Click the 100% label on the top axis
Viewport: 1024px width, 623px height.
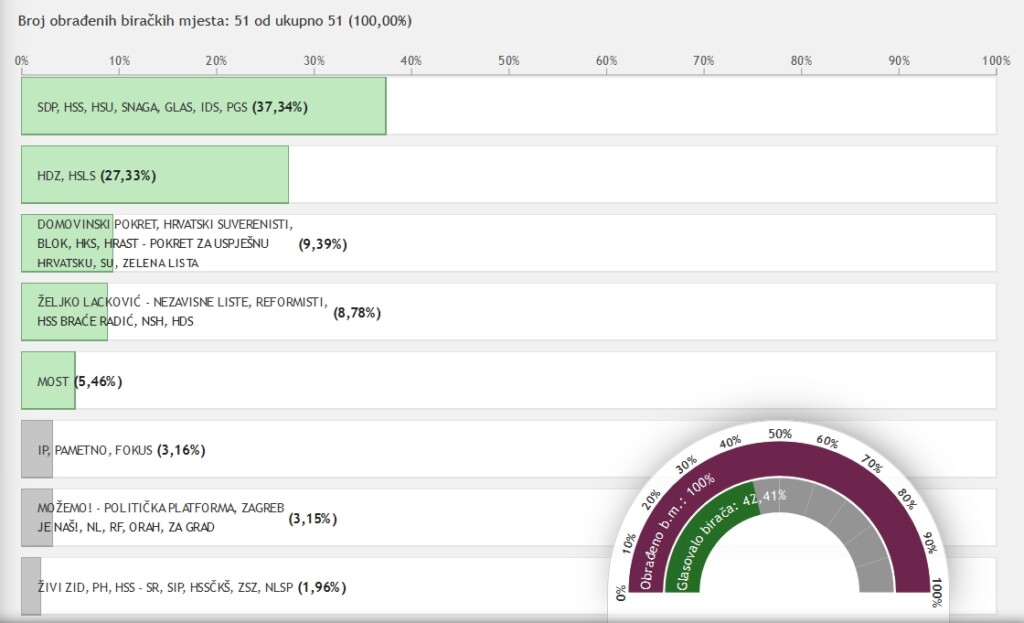(995, 61)
